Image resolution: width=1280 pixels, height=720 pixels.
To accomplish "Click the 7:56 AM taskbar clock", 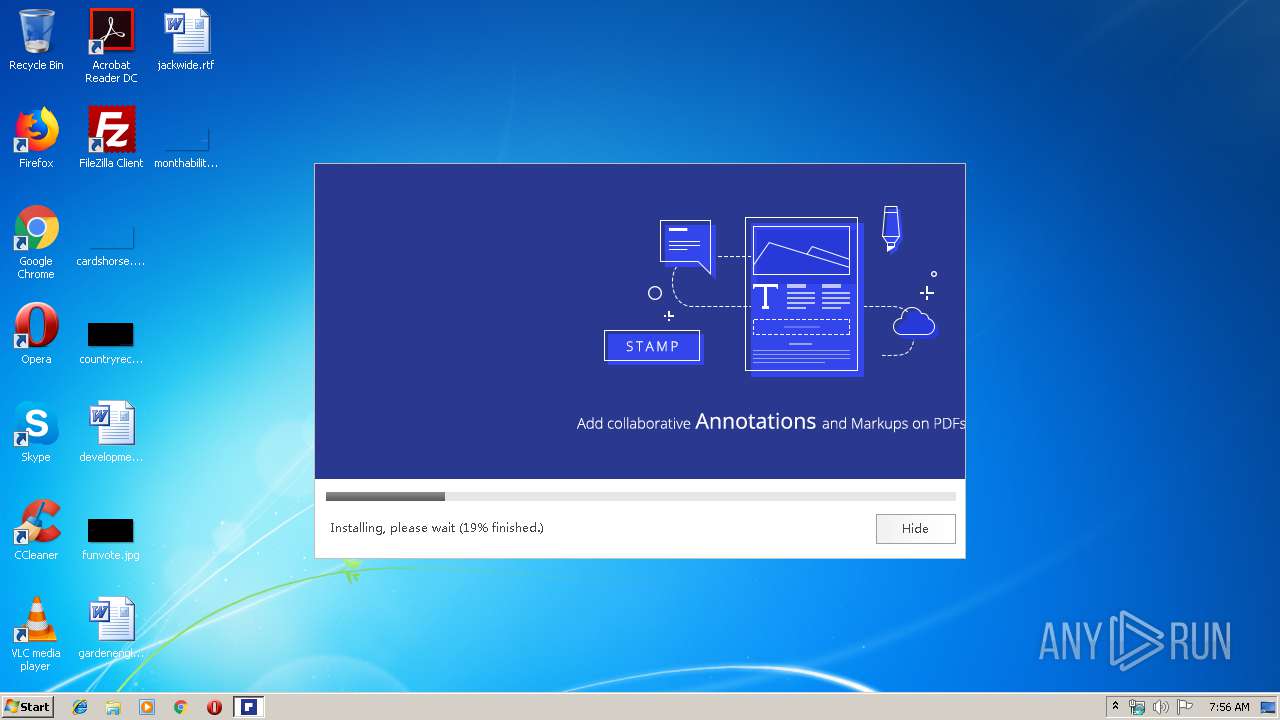I will [x=1229, y=707].
